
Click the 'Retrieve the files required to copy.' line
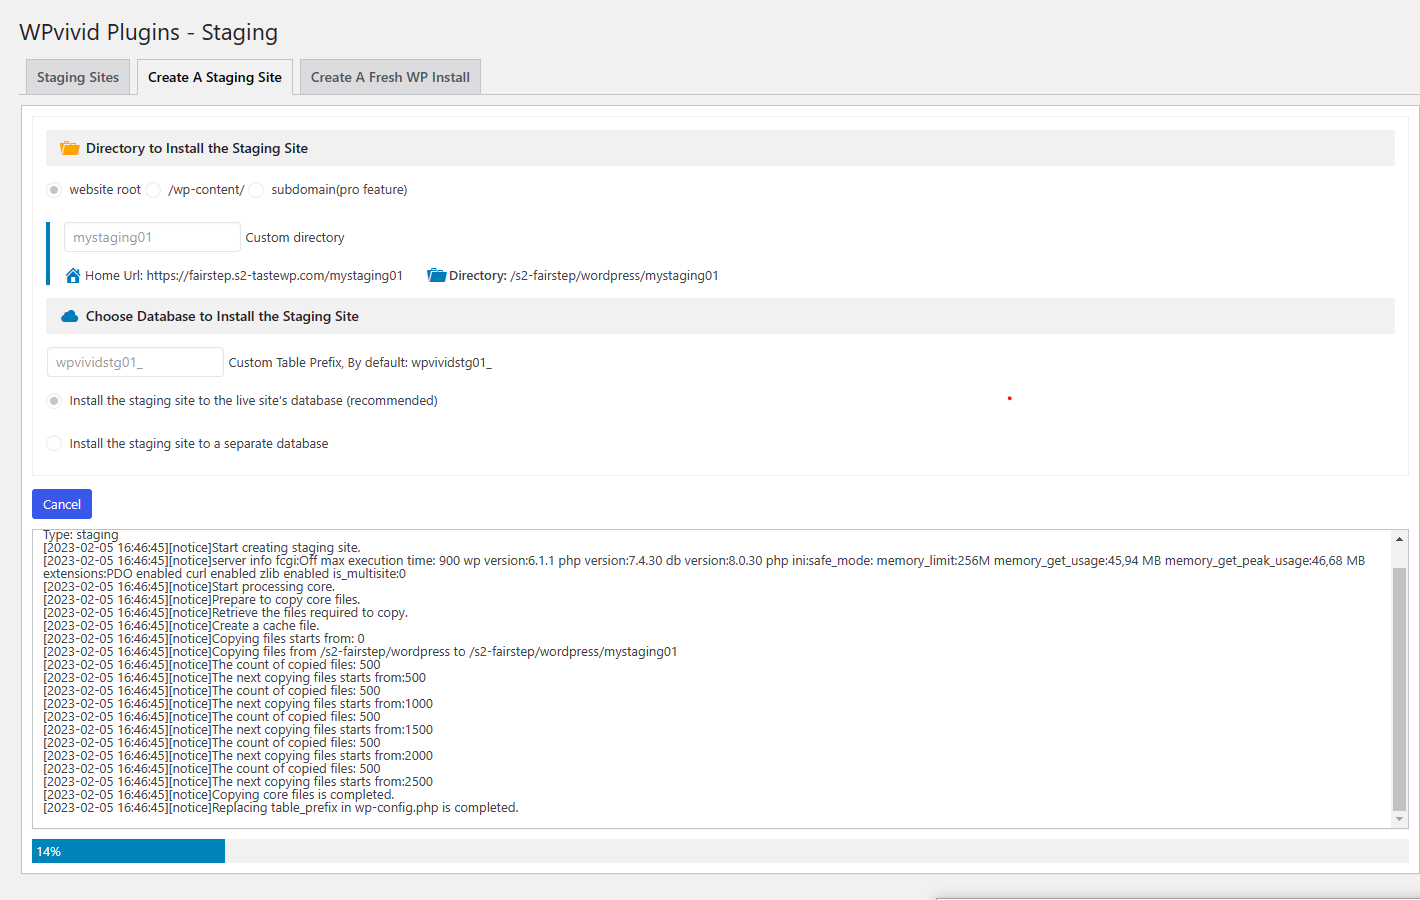pos(226,613)
